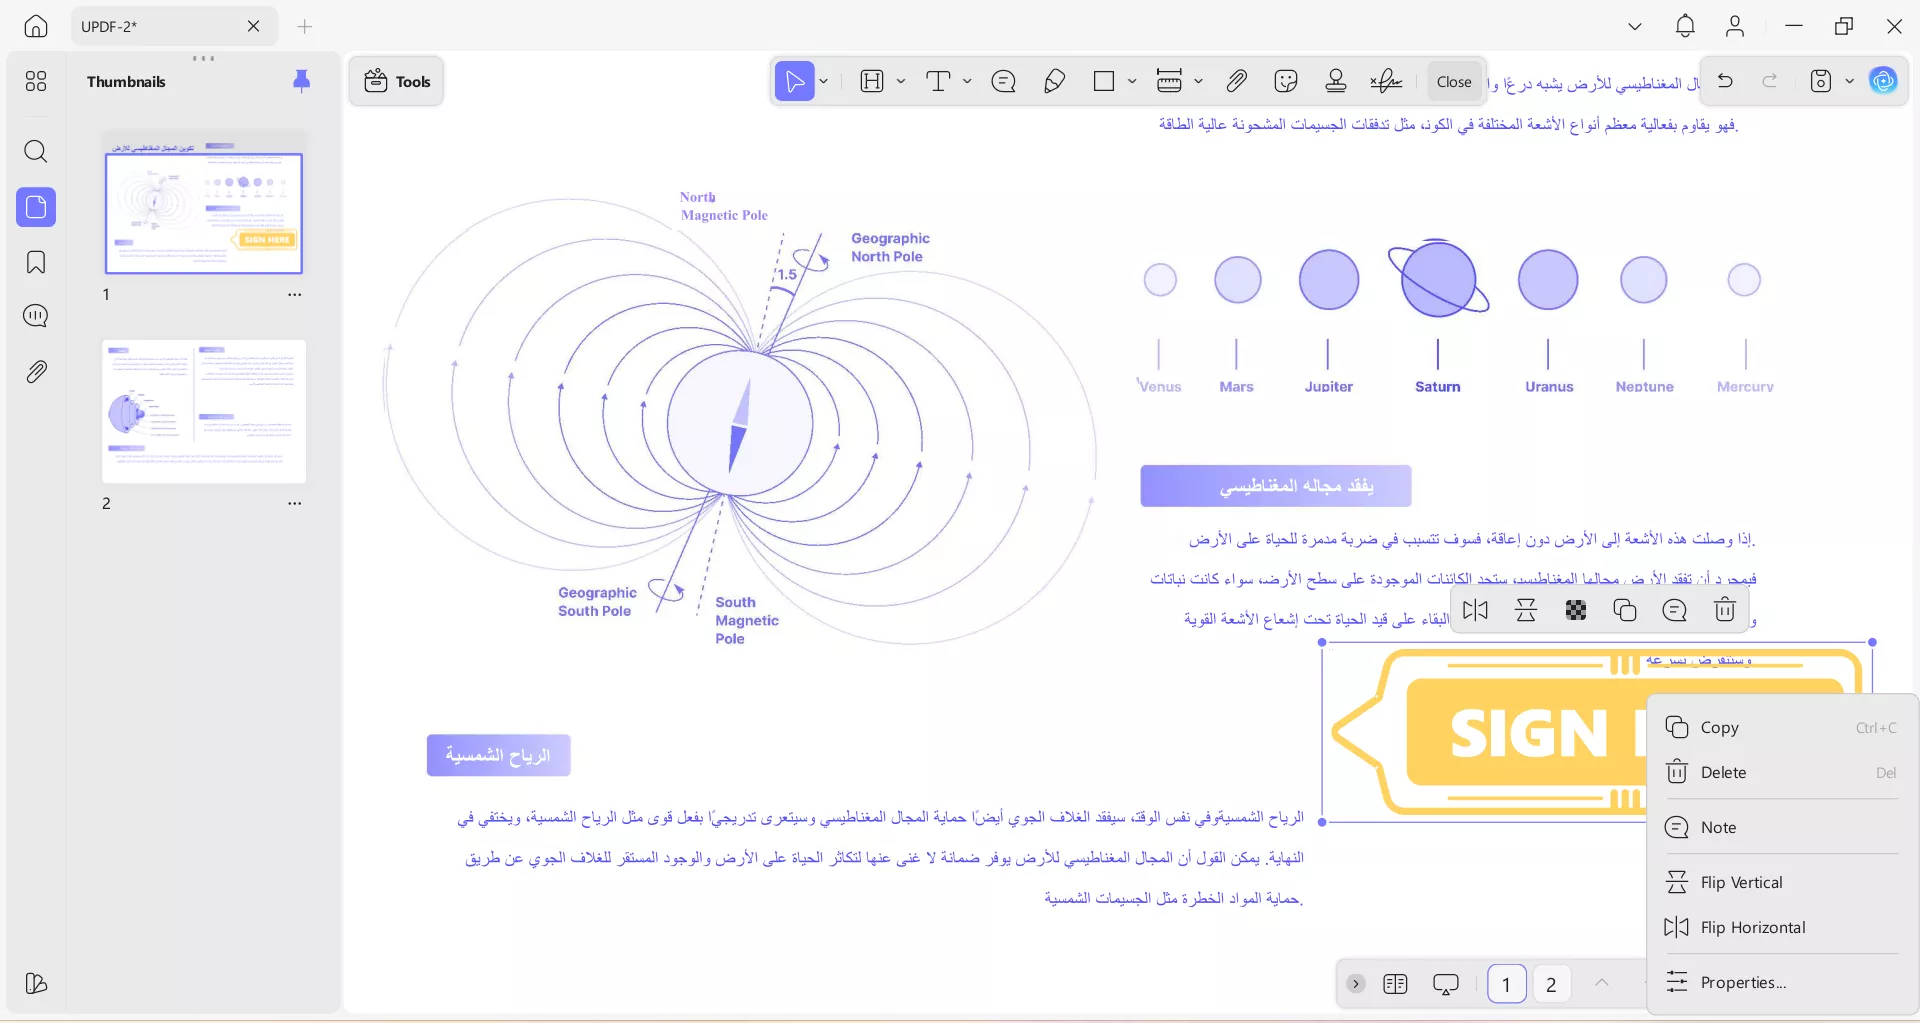Jump to page 2 in bottom bar

pos(1551,984)
